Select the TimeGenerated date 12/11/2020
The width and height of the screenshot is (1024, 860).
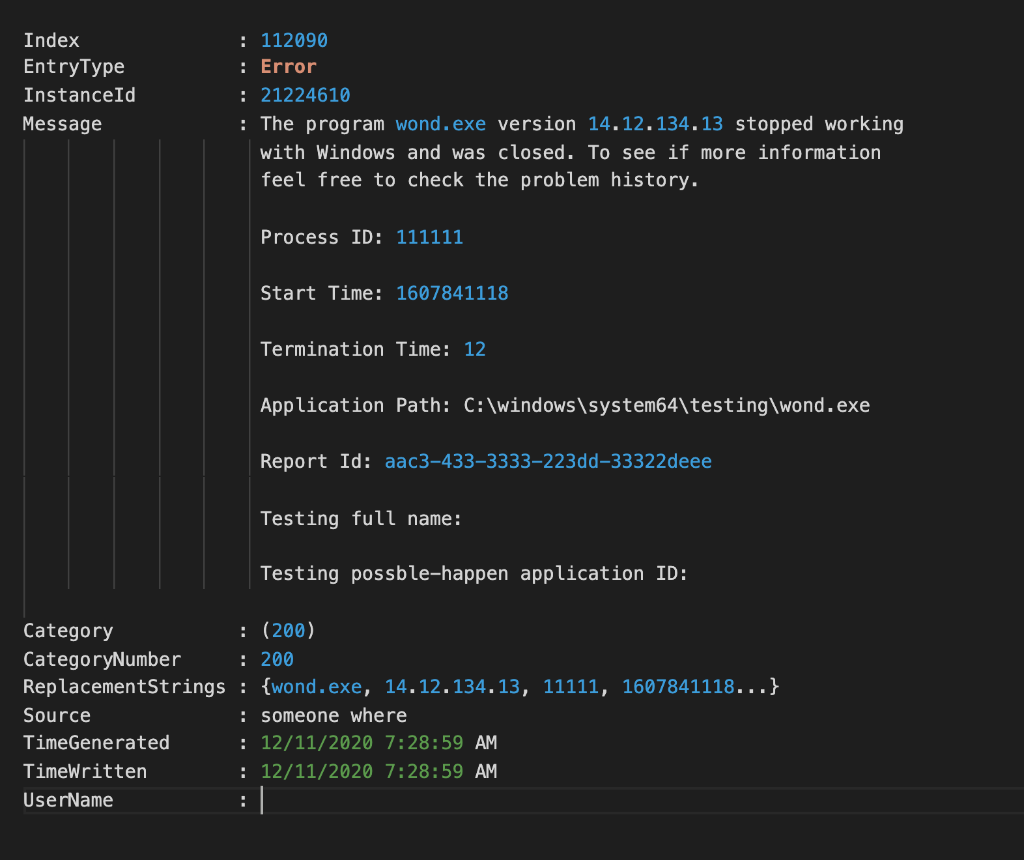(x=310, y=743)
